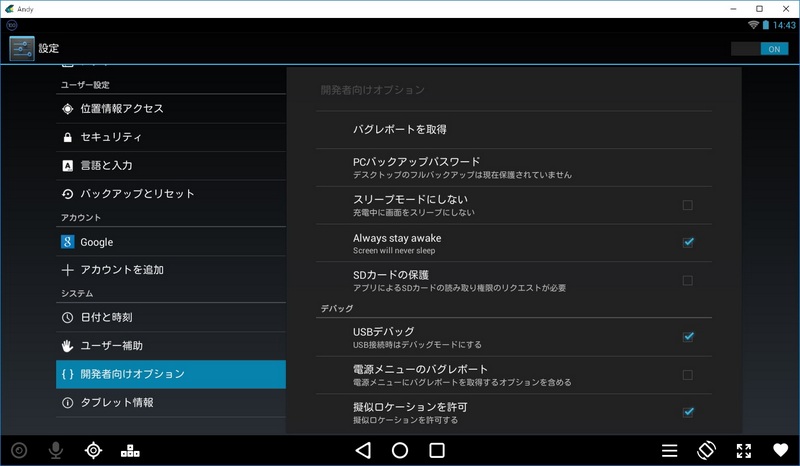The height and width of the screenshot is (466, 800).
Task: Click the security padlock icon
Action: [x=67, y=137]
